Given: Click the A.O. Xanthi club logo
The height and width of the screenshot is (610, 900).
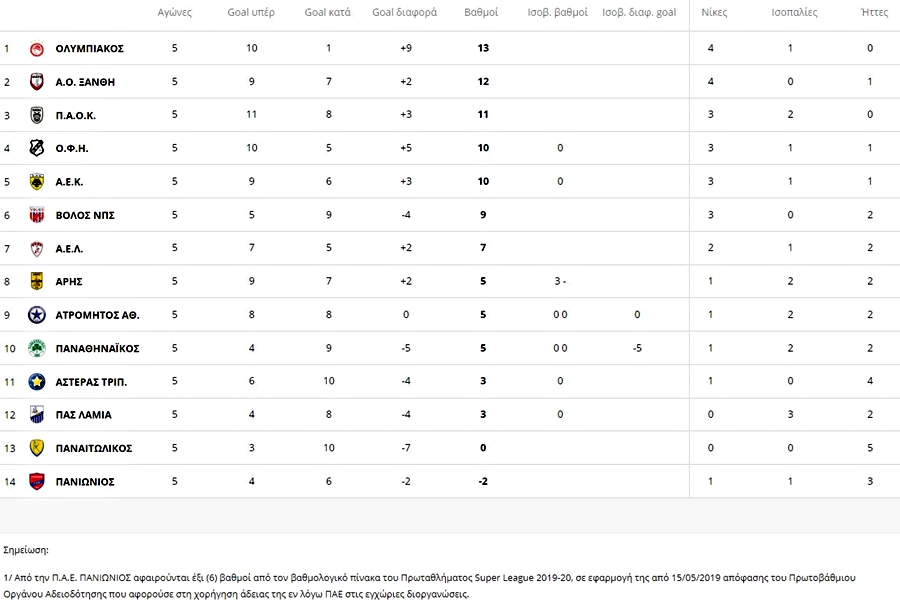Looking at the screenshot, I should [37, 82].
